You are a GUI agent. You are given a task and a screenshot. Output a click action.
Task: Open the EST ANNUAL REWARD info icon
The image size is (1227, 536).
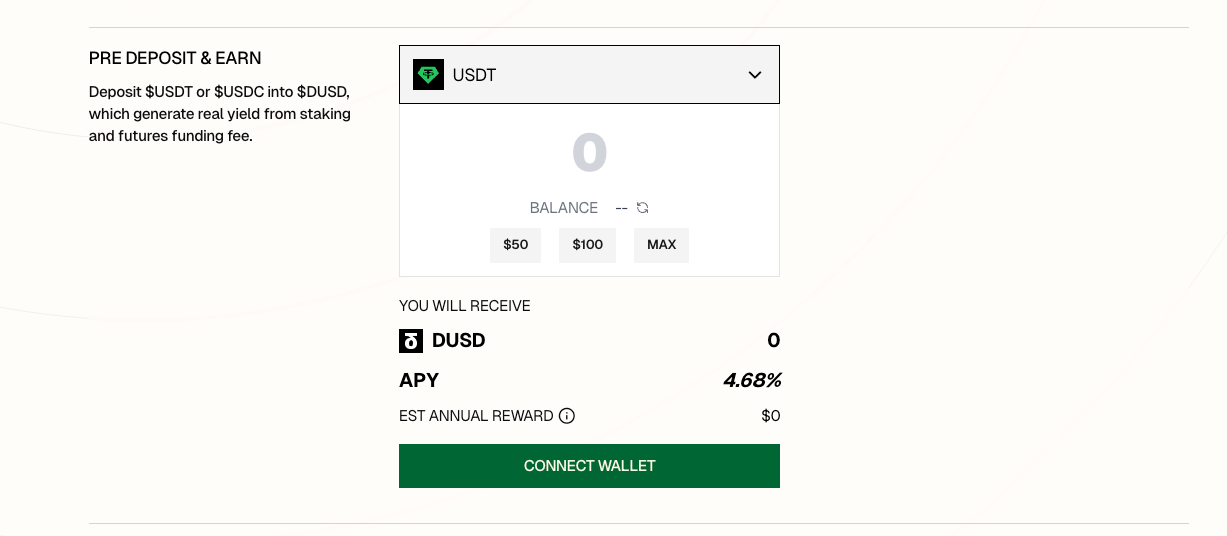(x=567, y=416)
